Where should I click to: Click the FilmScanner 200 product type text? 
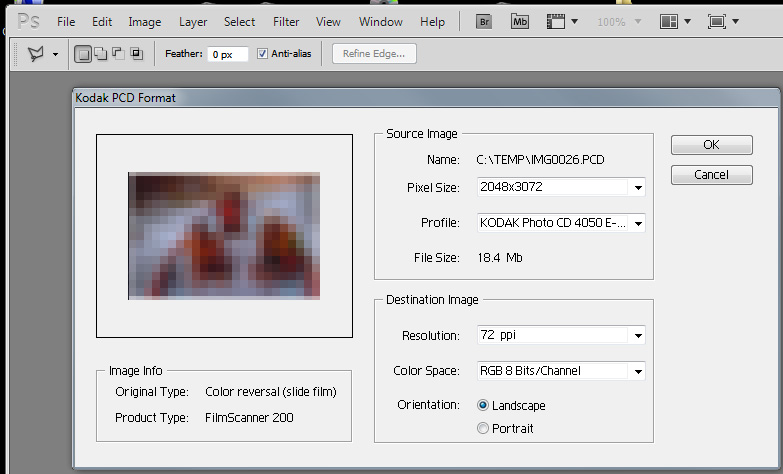pos(249,418)
